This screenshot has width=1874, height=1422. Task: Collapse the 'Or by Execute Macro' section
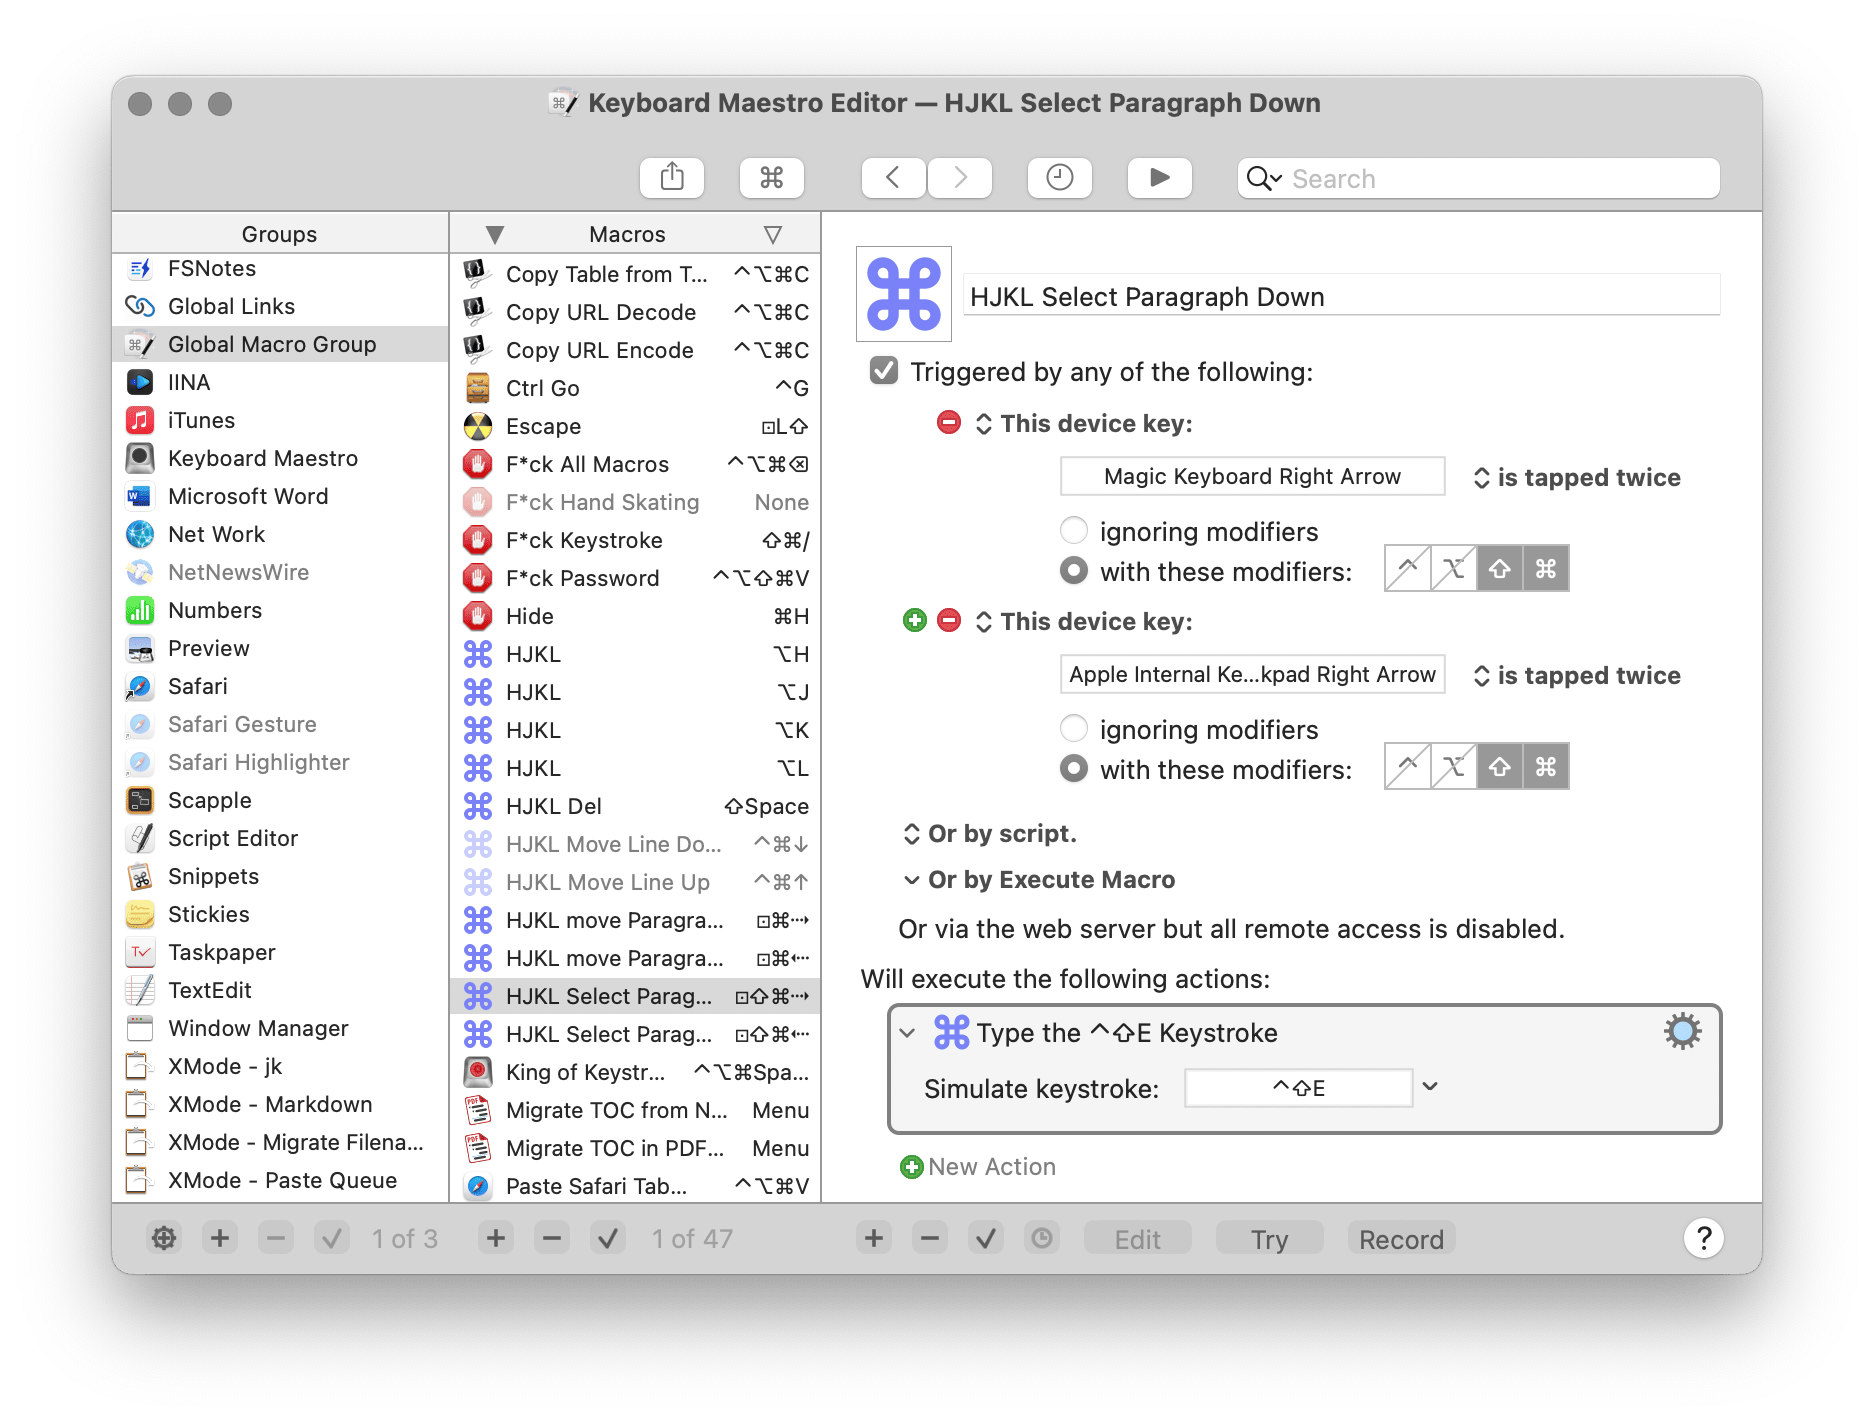(x=911, y=880)
